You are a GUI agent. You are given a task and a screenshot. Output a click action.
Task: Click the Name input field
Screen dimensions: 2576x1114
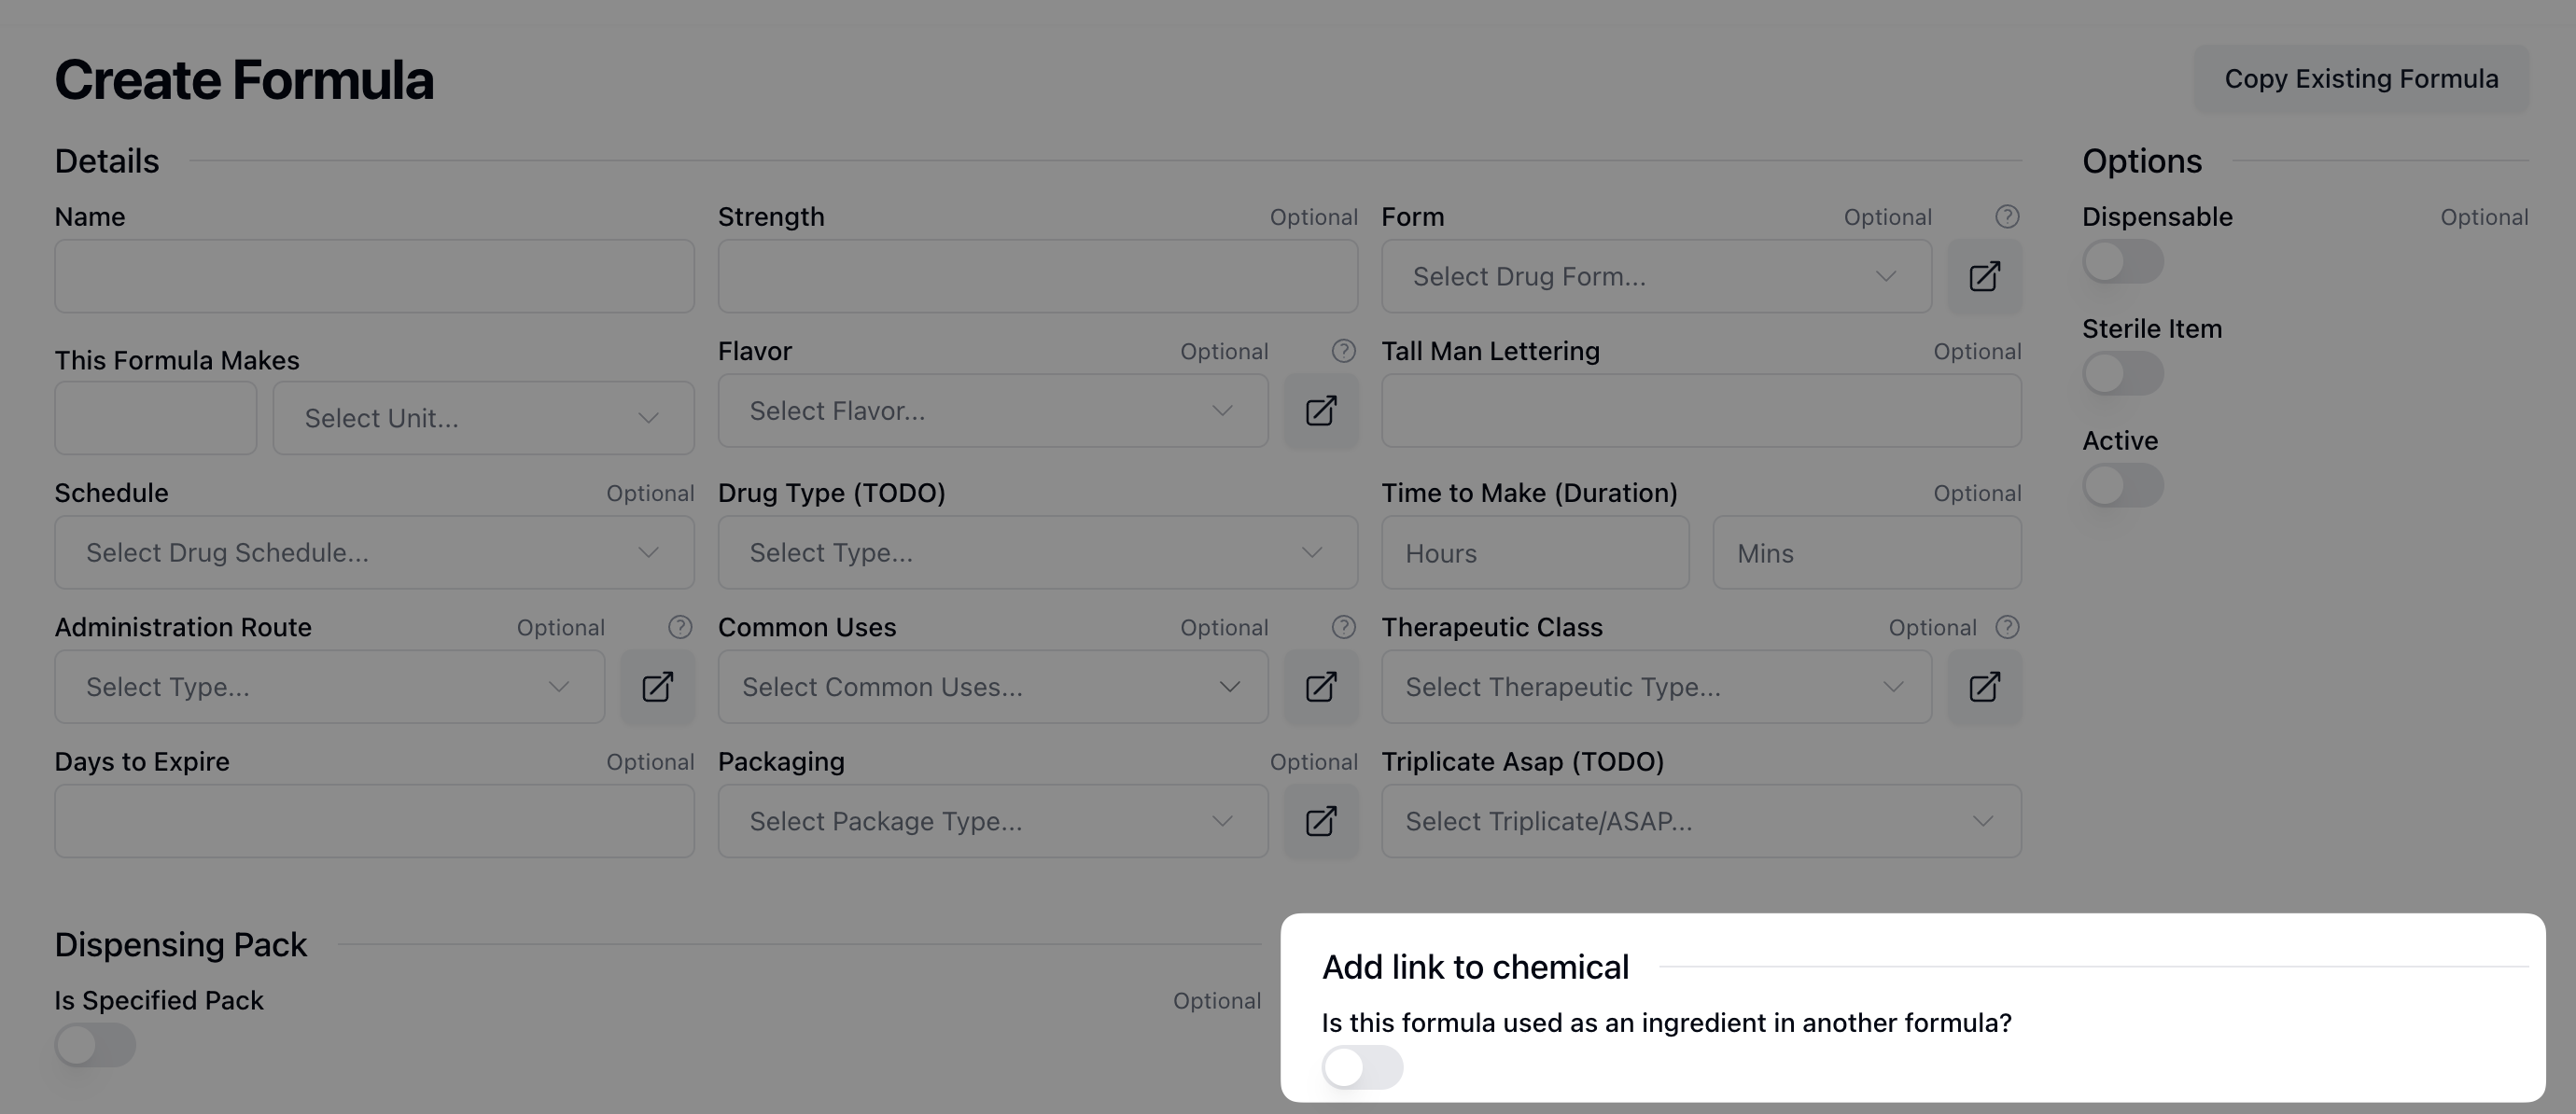pos(374,276)
